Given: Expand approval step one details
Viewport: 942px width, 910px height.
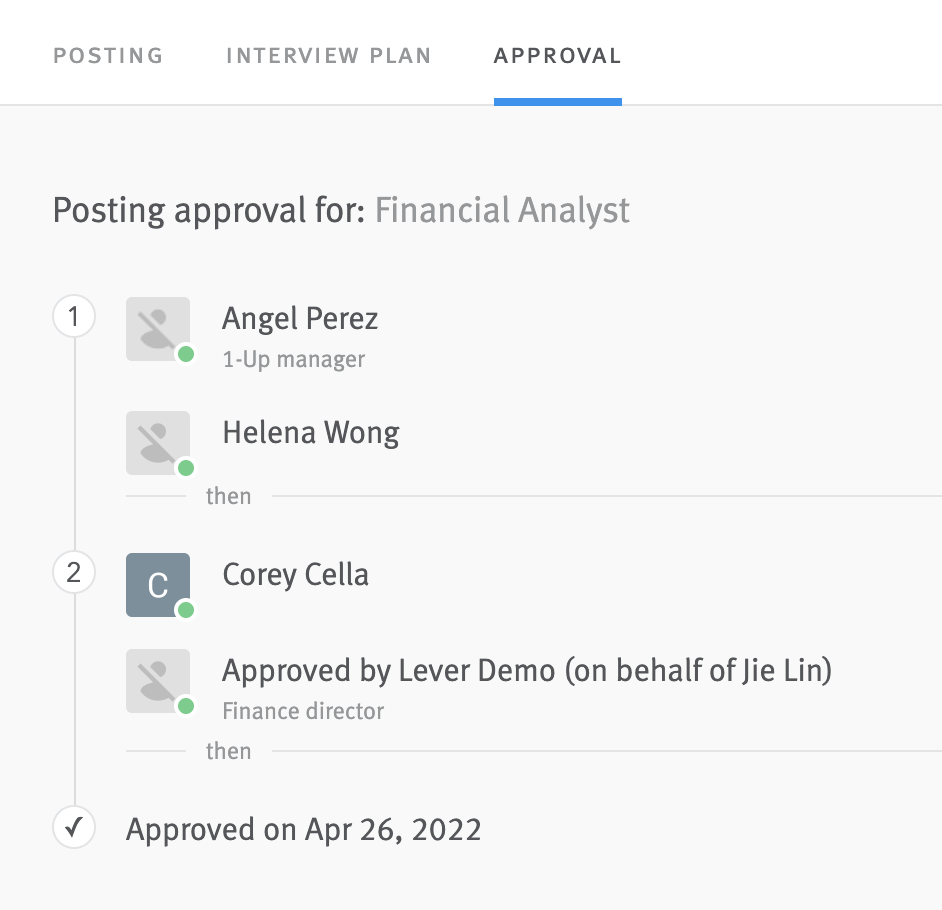Looking at the screenshot, I should pos(73,315).
